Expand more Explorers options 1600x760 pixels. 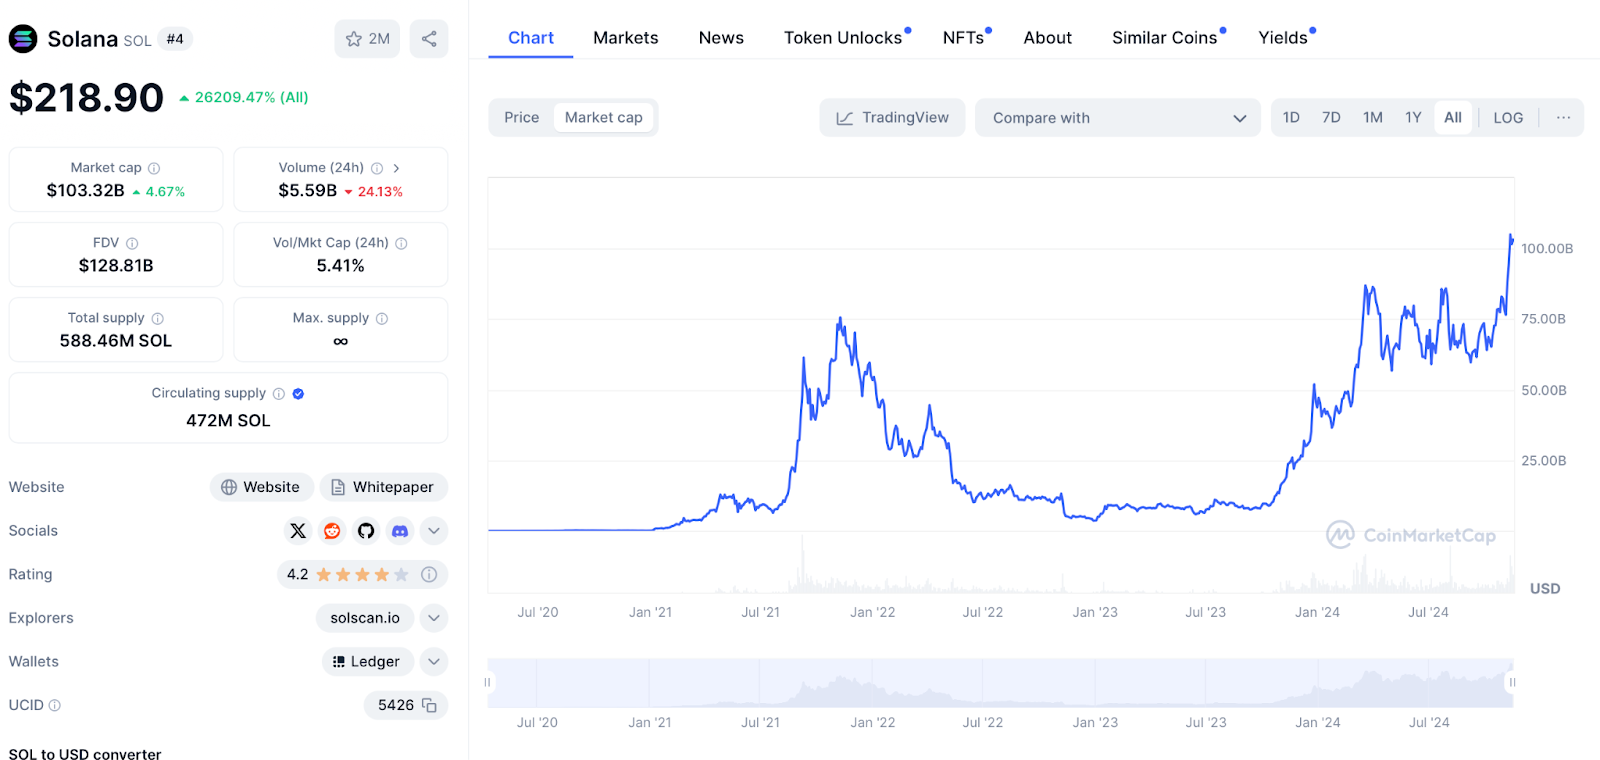(434, 618)
